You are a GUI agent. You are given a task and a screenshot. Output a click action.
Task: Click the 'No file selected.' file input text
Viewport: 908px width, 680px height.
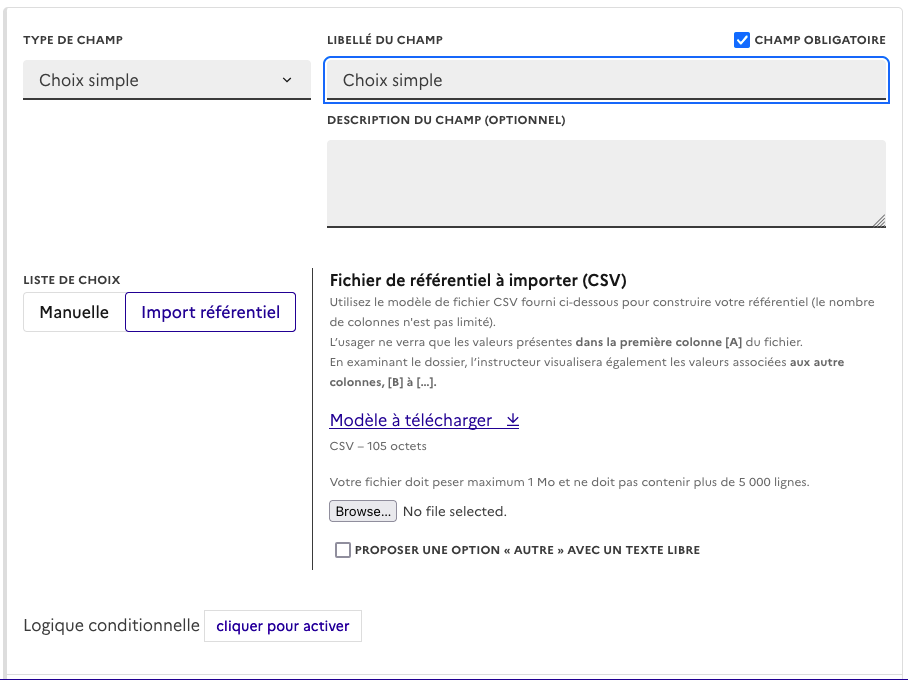[x=455, y=511]
